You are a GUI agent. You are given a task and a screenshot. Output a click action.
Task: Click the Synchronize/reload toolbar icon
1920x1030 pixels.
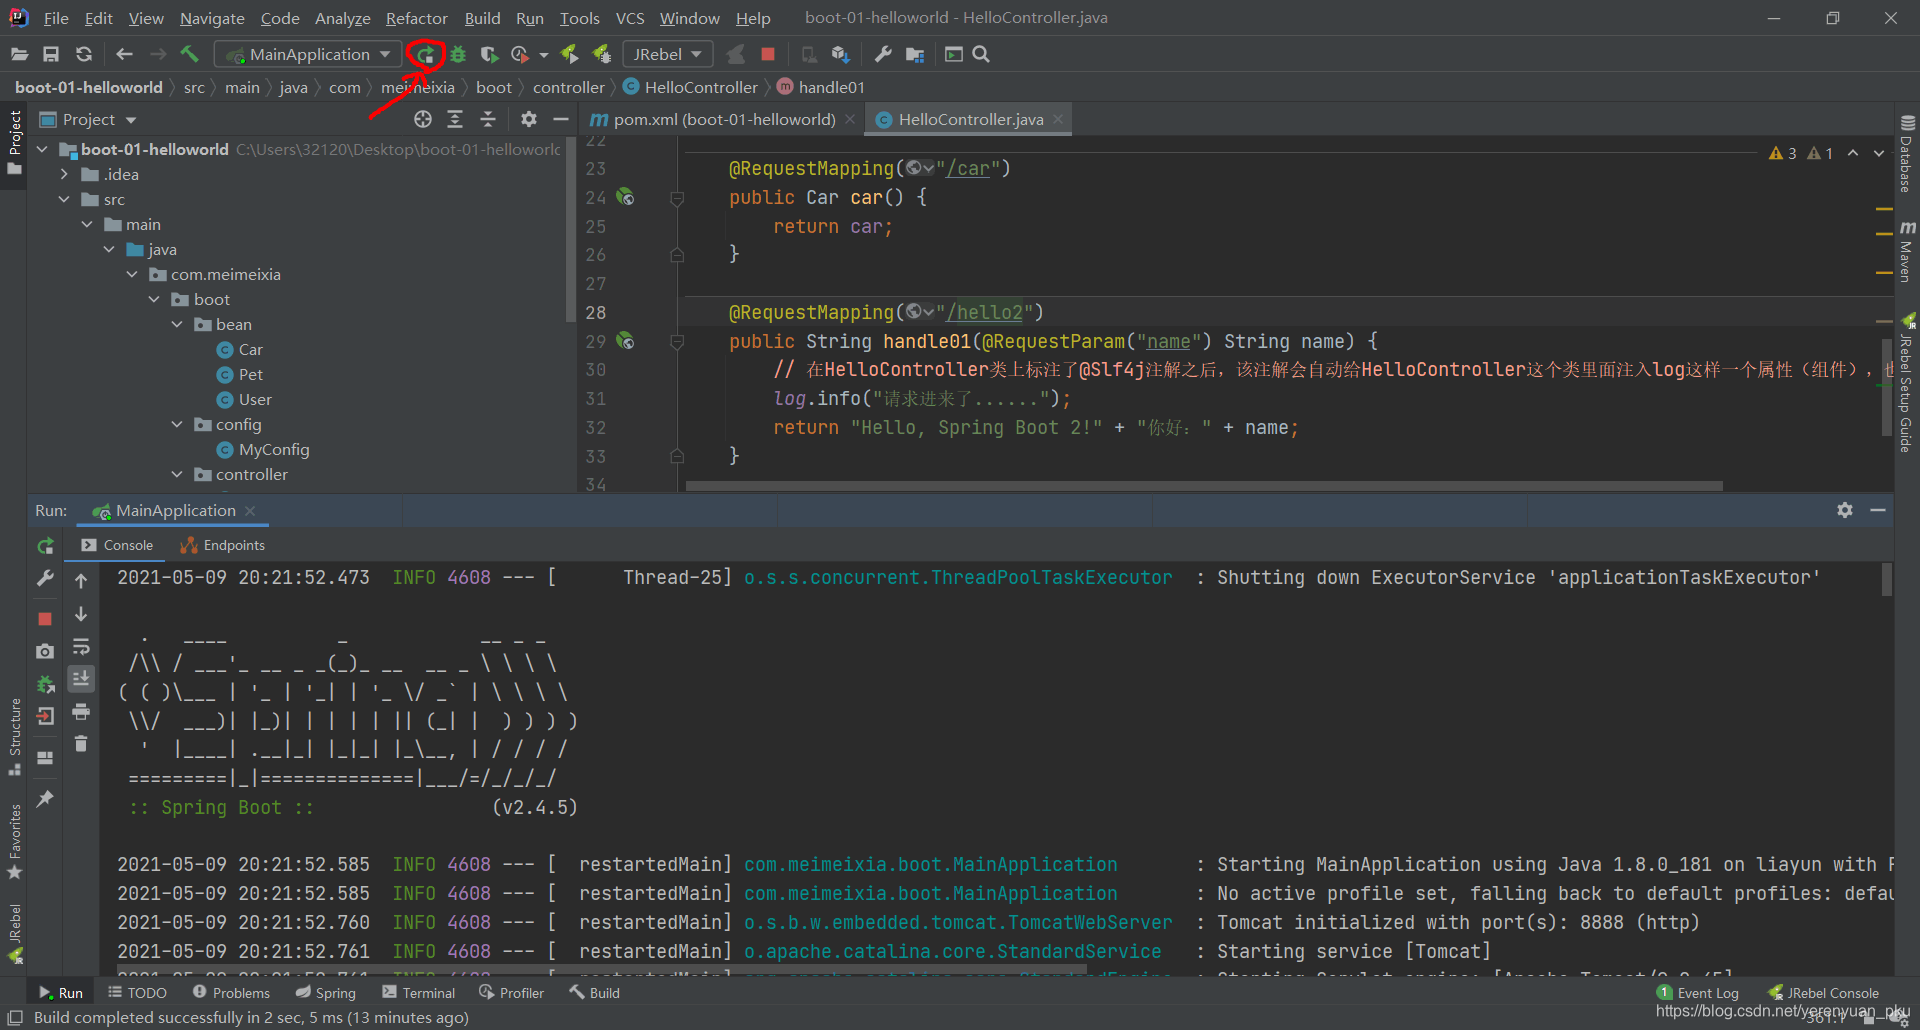coord(84,54)
